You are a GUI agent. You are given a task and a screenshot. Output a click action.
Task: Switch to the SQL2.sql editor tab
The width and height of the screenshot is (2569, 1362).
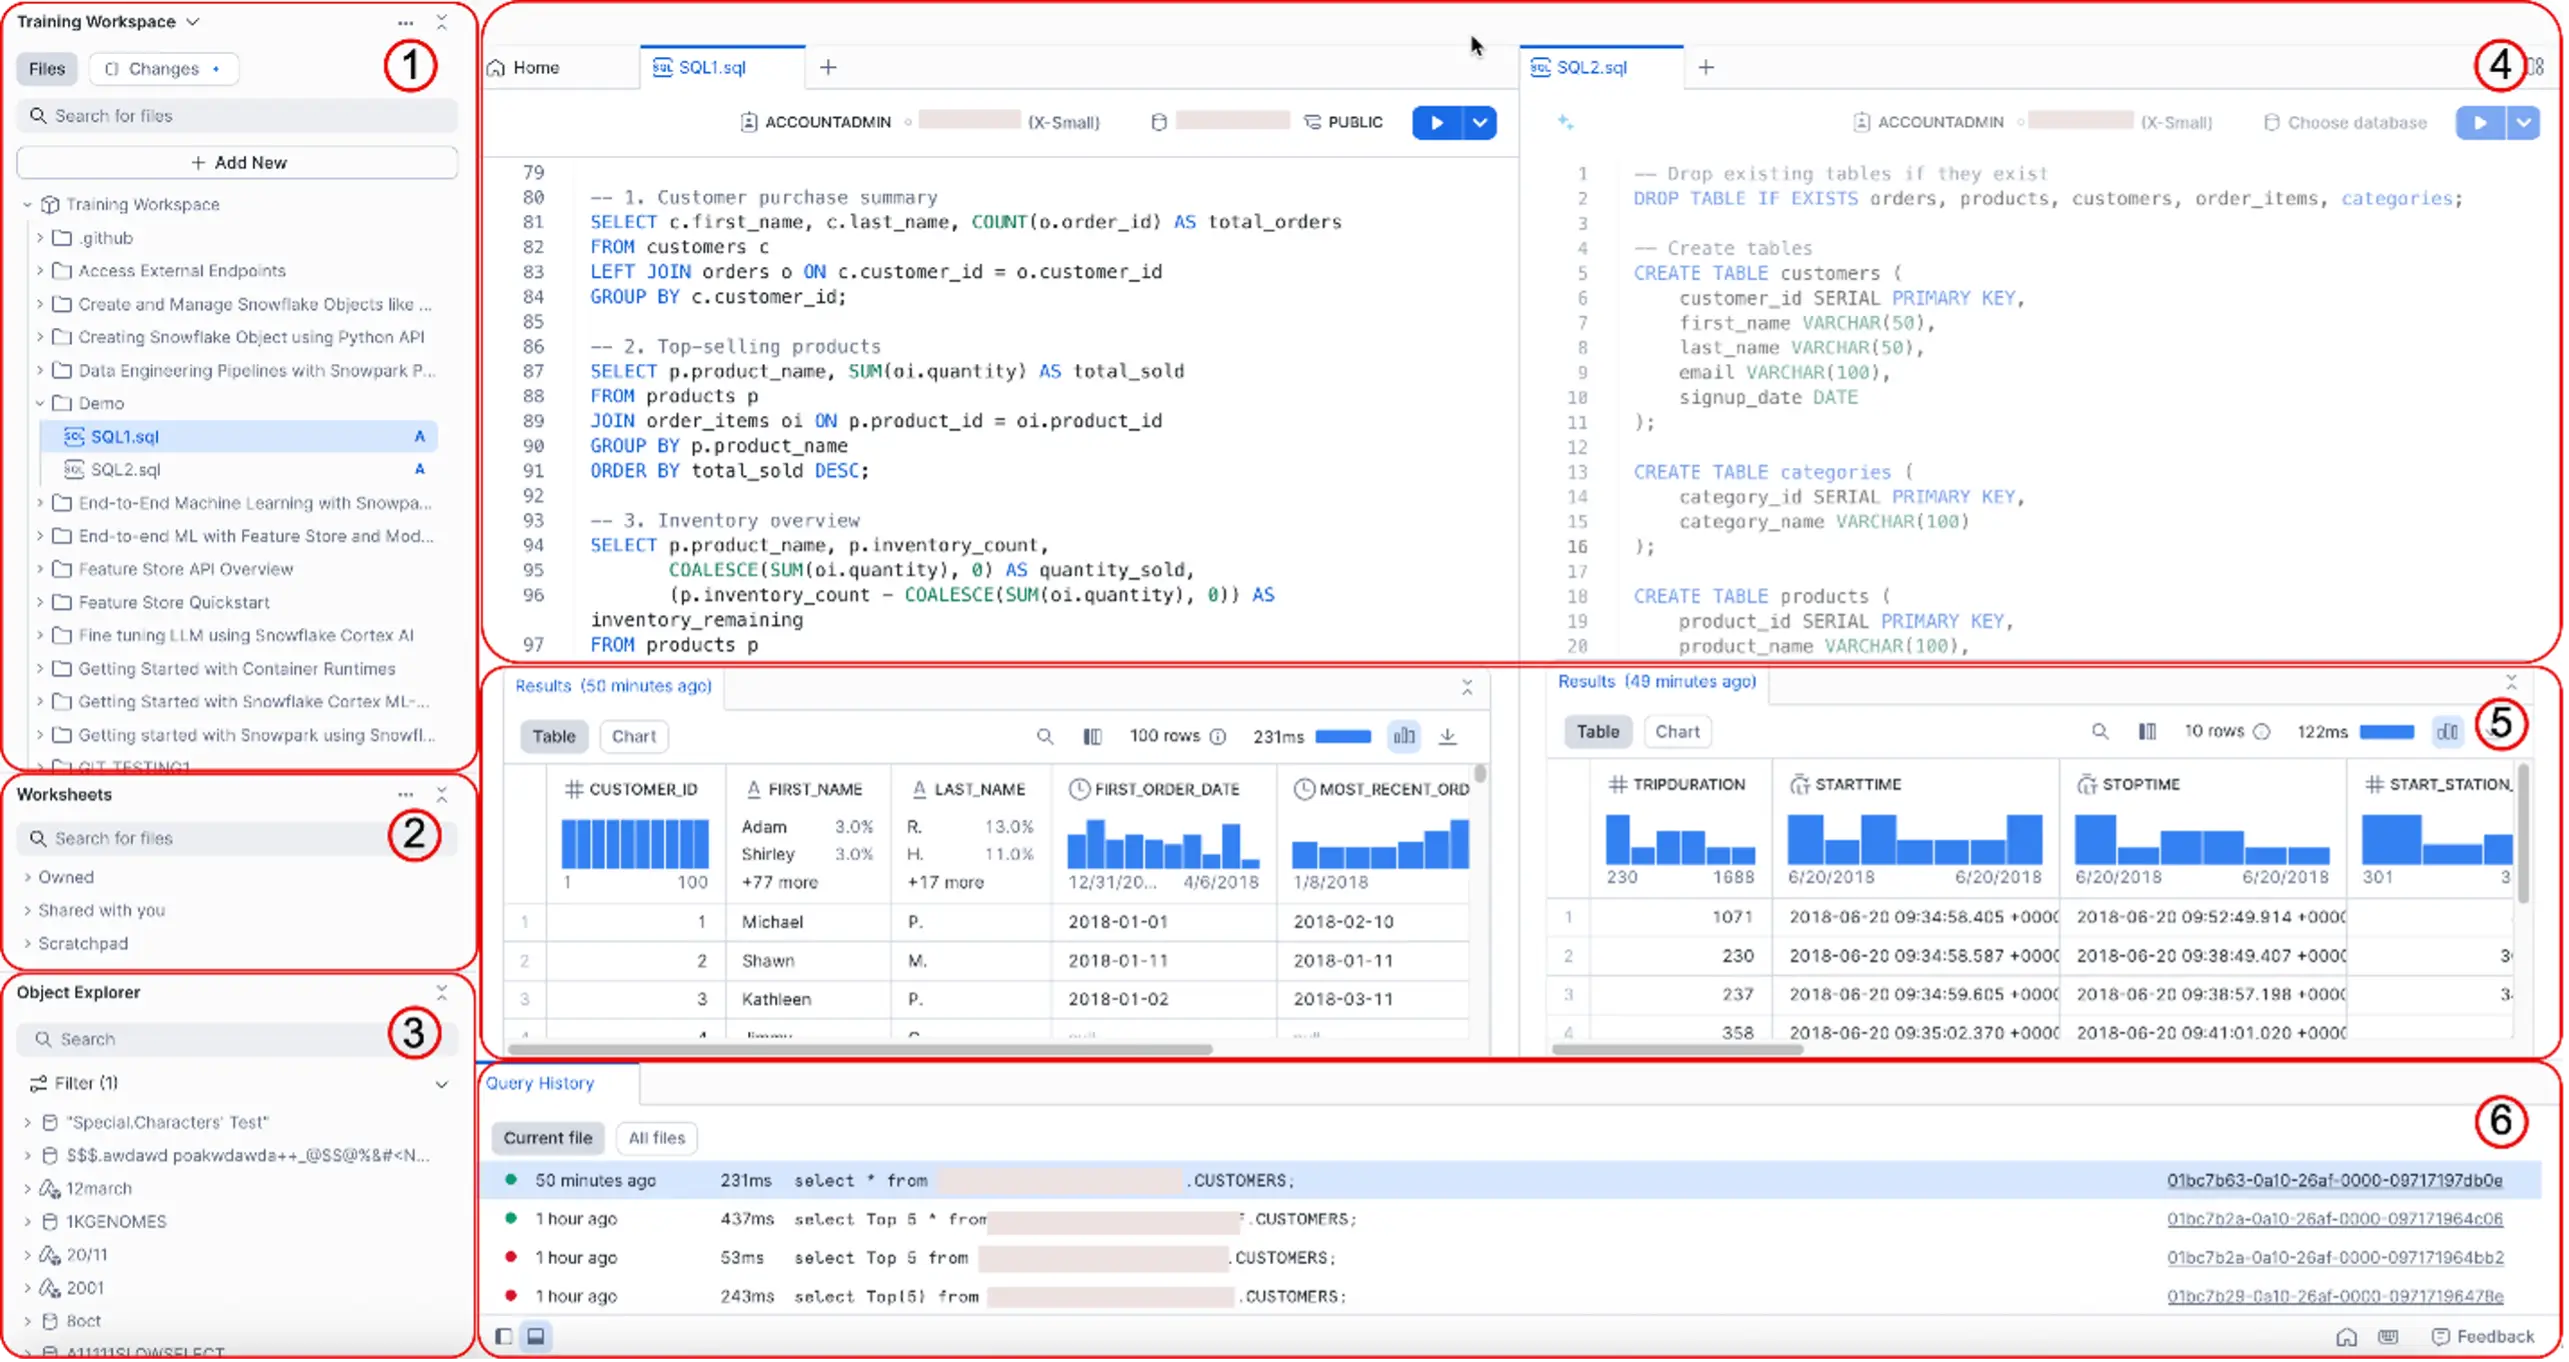[x=1590, y=67]
